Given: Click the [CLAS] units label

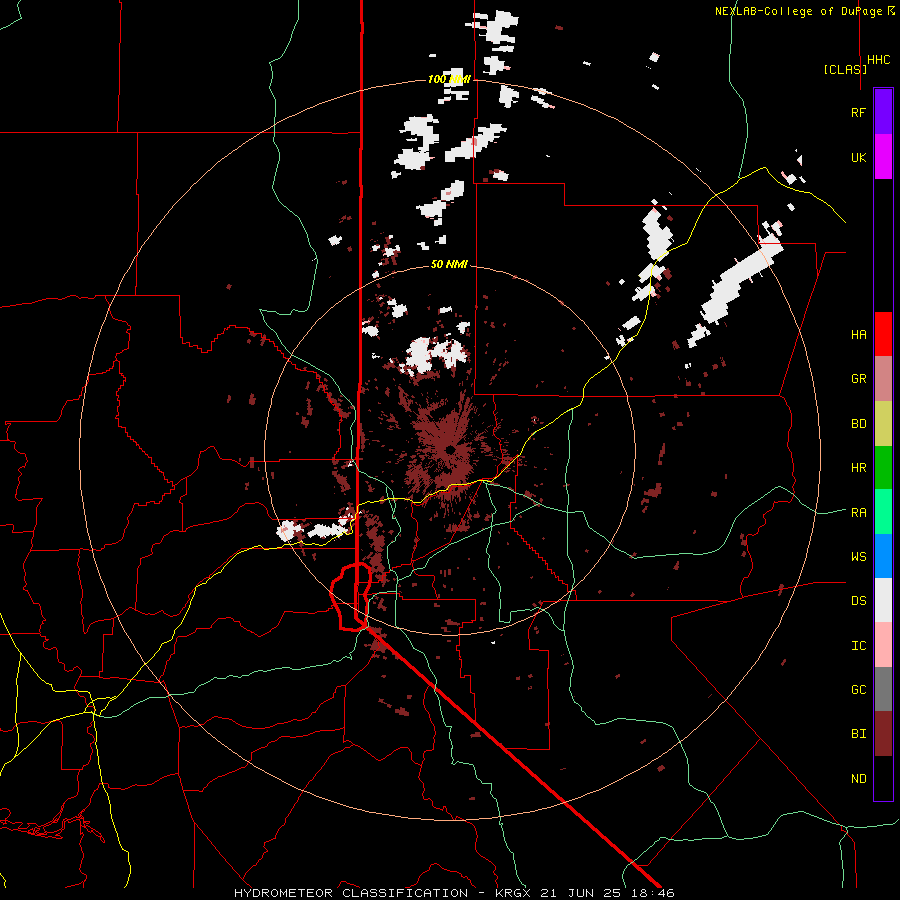Looking at the screenshot, I should (845, 69).
